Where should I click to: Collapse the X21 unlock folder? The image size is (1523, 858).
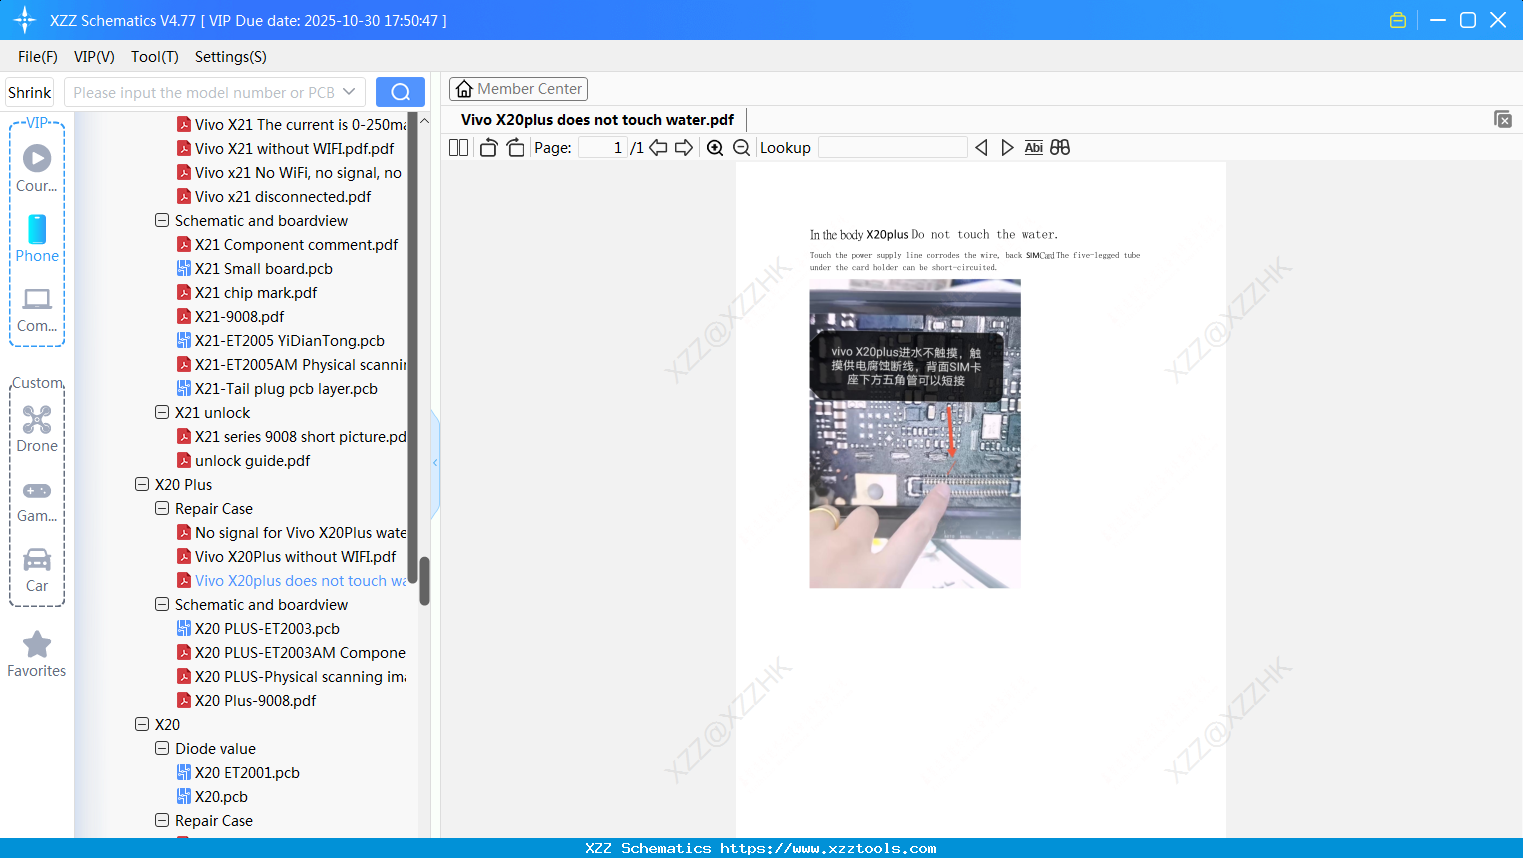coord(162,412)
